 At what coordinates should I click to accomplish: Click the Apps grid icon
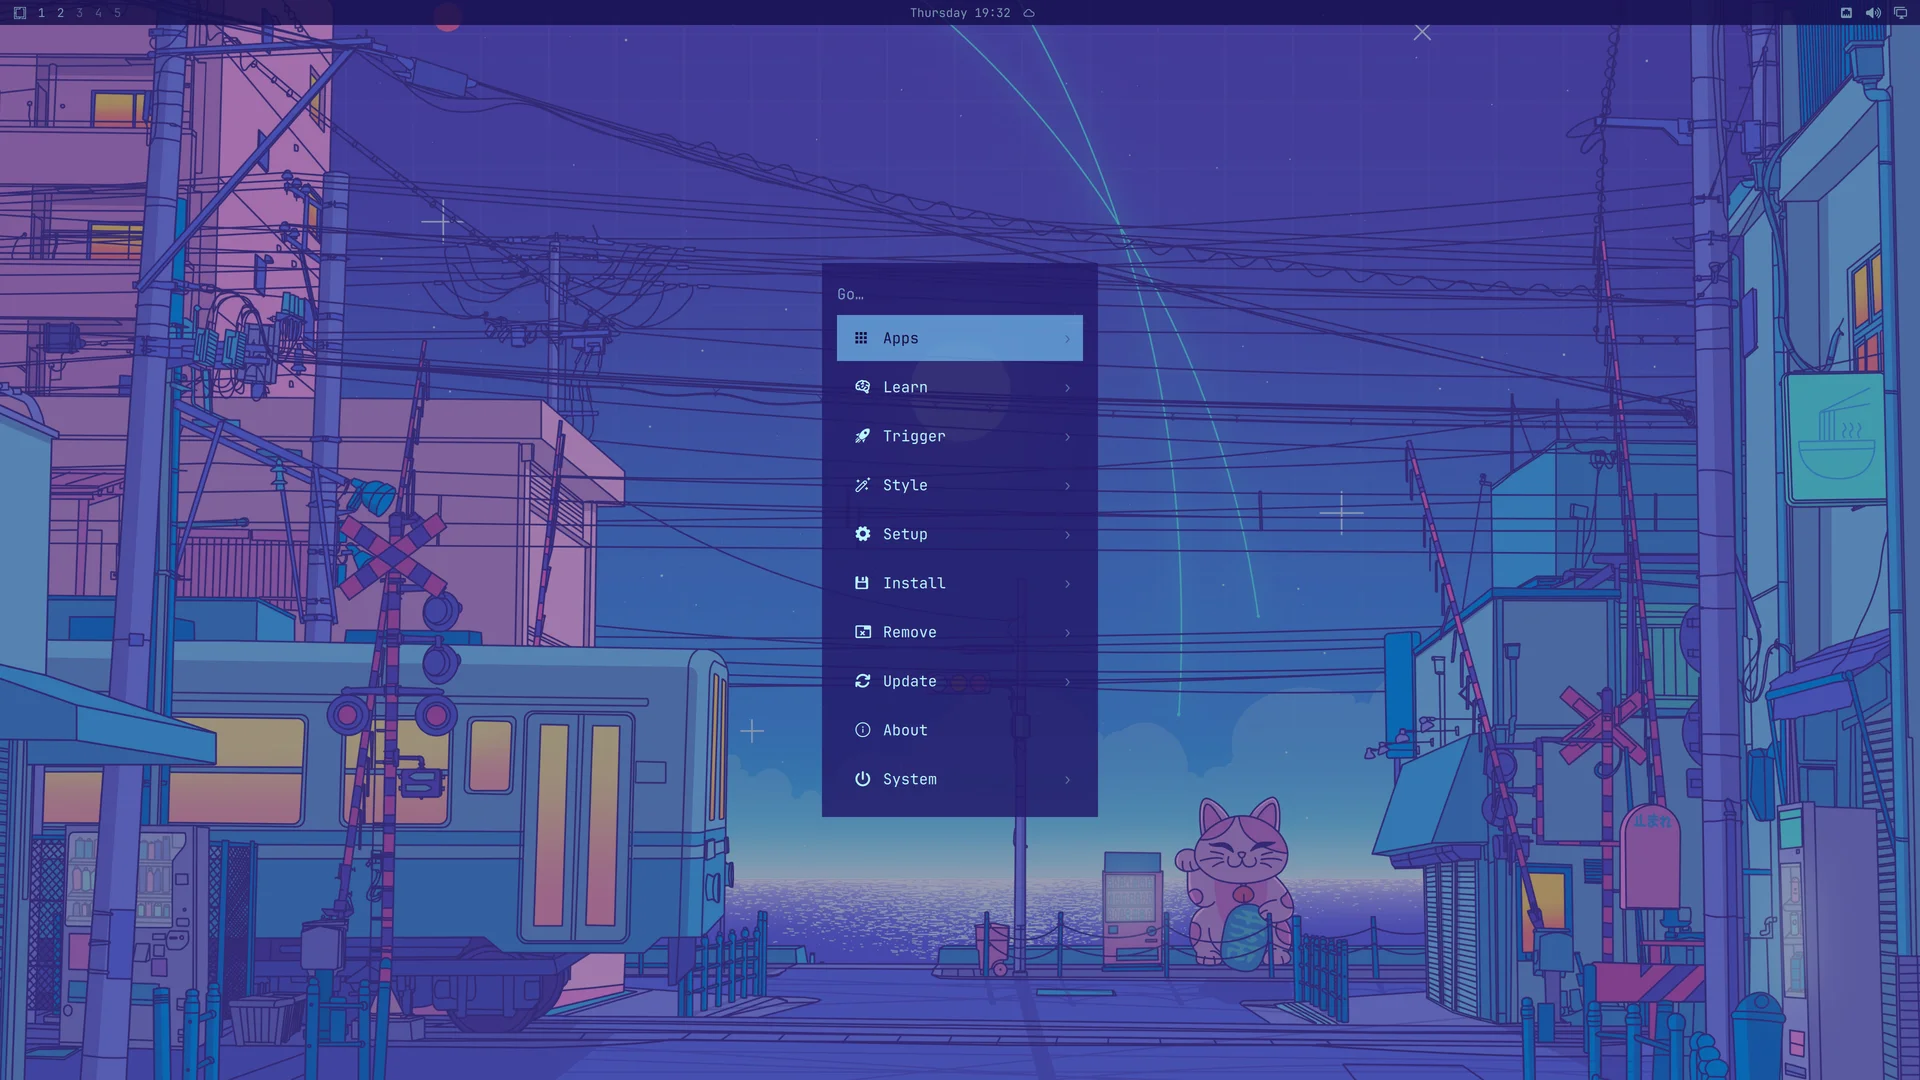[861, 338]
